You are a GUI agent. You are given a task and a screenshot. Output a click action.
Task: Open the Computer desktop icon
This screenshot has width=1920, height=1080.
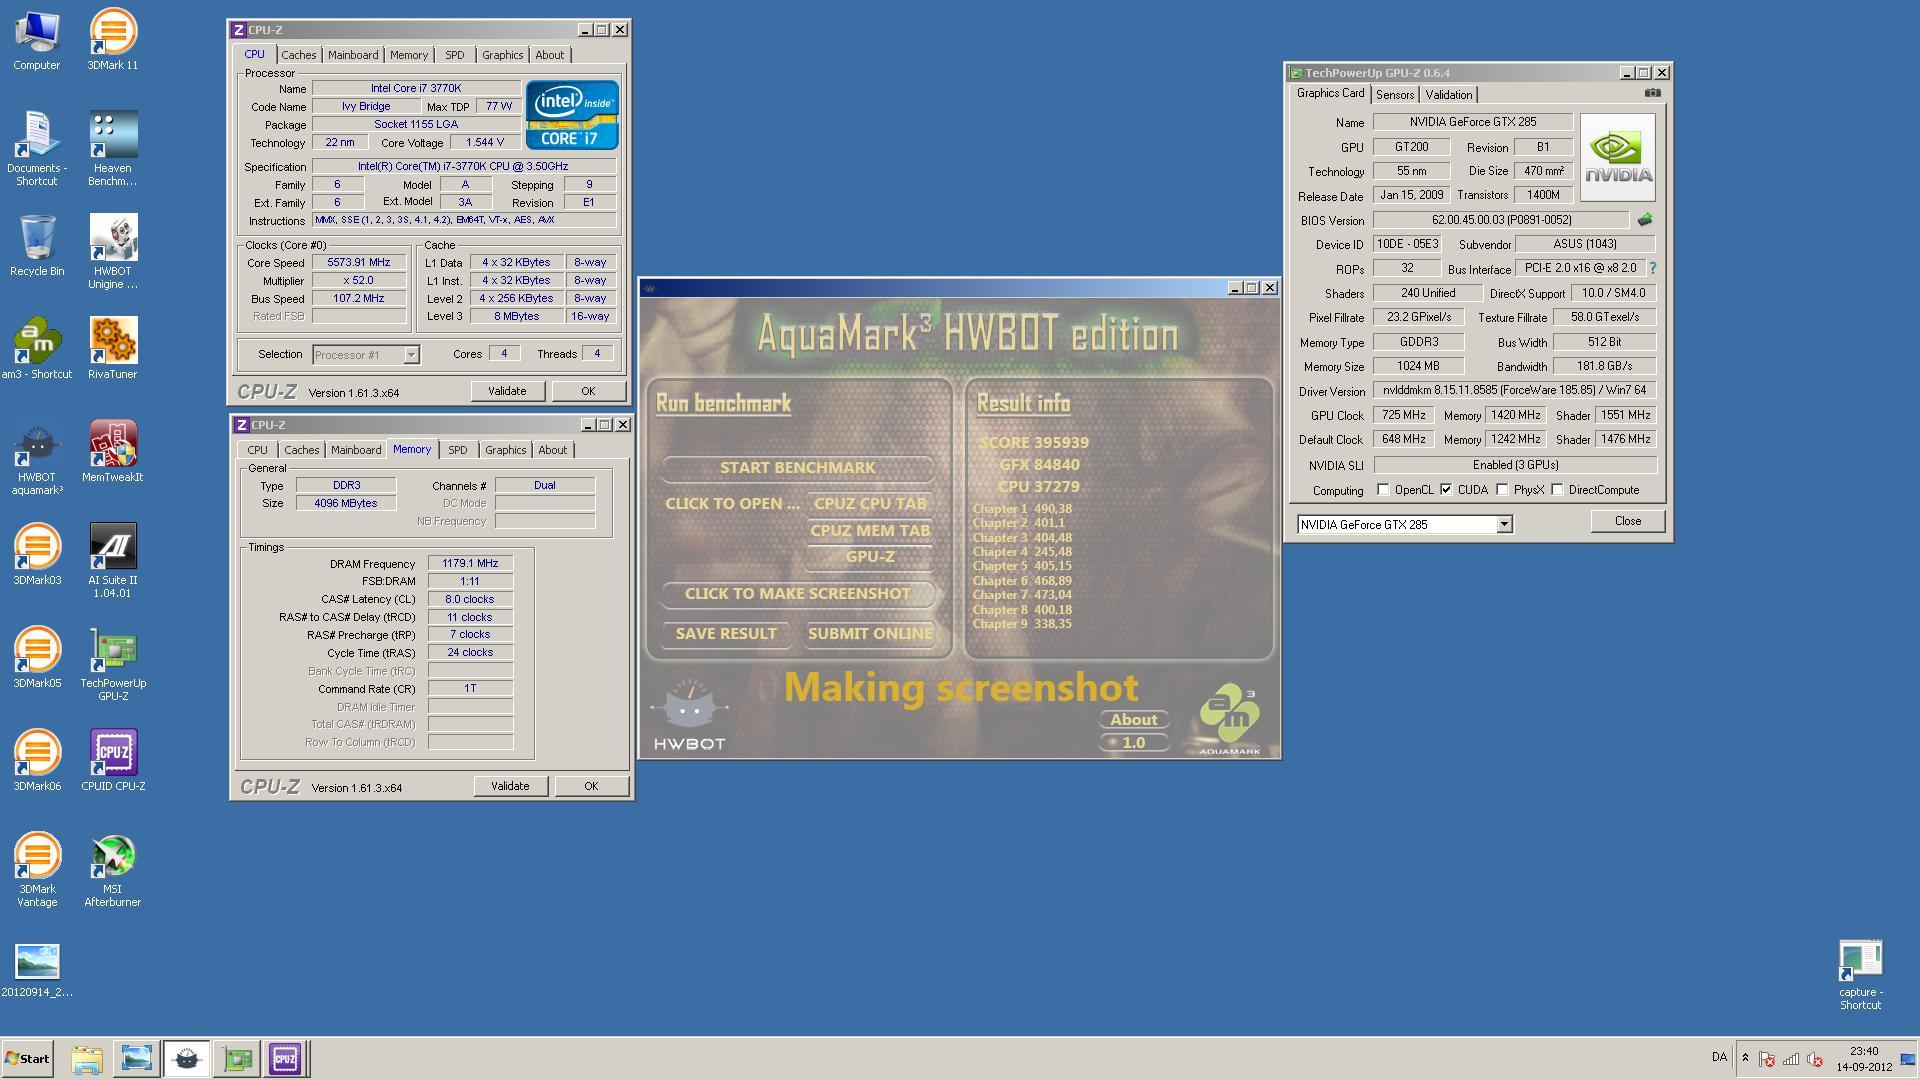point(37,40)
